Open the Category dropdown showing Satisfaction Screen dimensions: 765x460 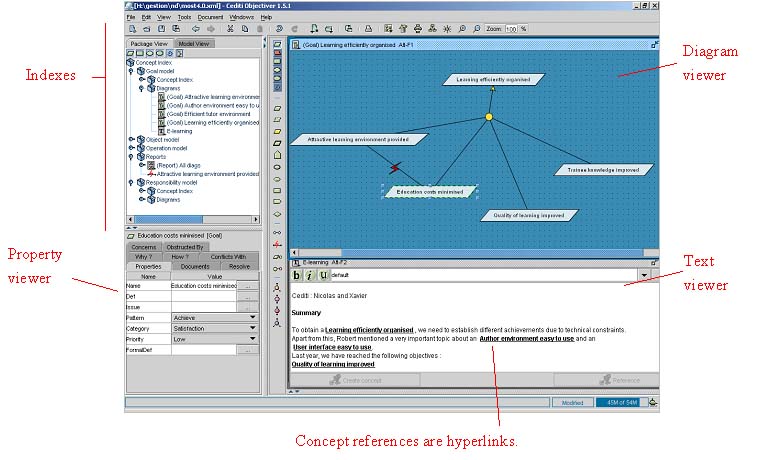(251, 328)
